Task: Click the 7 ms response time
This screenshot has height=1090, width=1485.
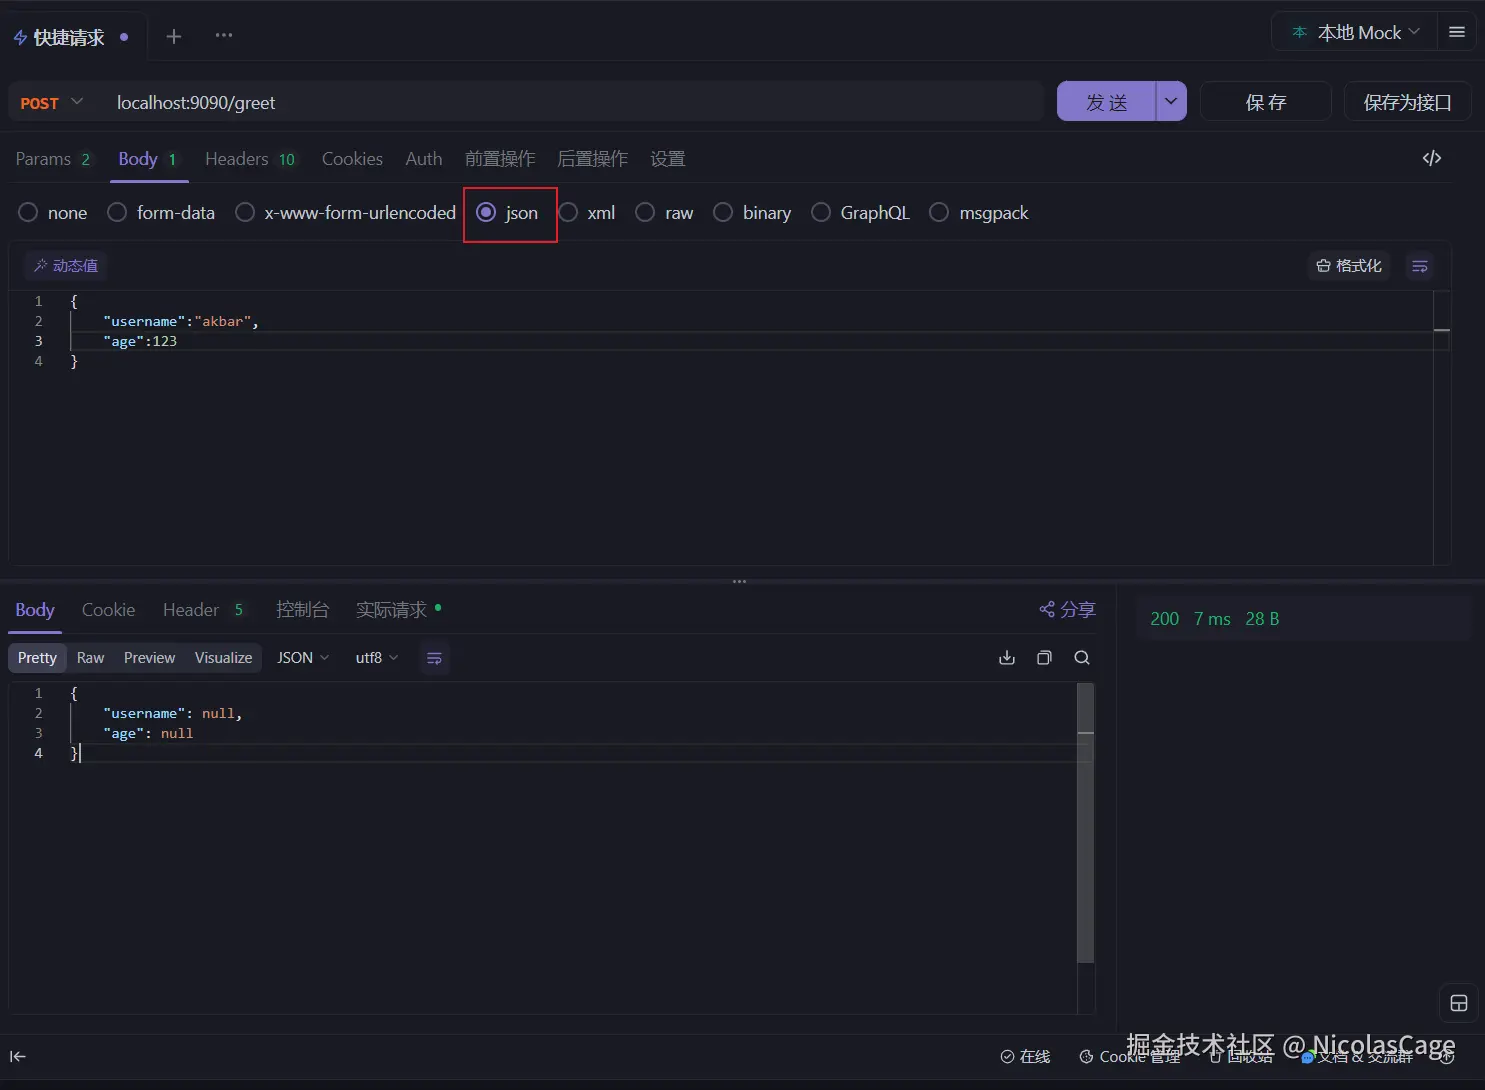Action: pos(1212,619)
